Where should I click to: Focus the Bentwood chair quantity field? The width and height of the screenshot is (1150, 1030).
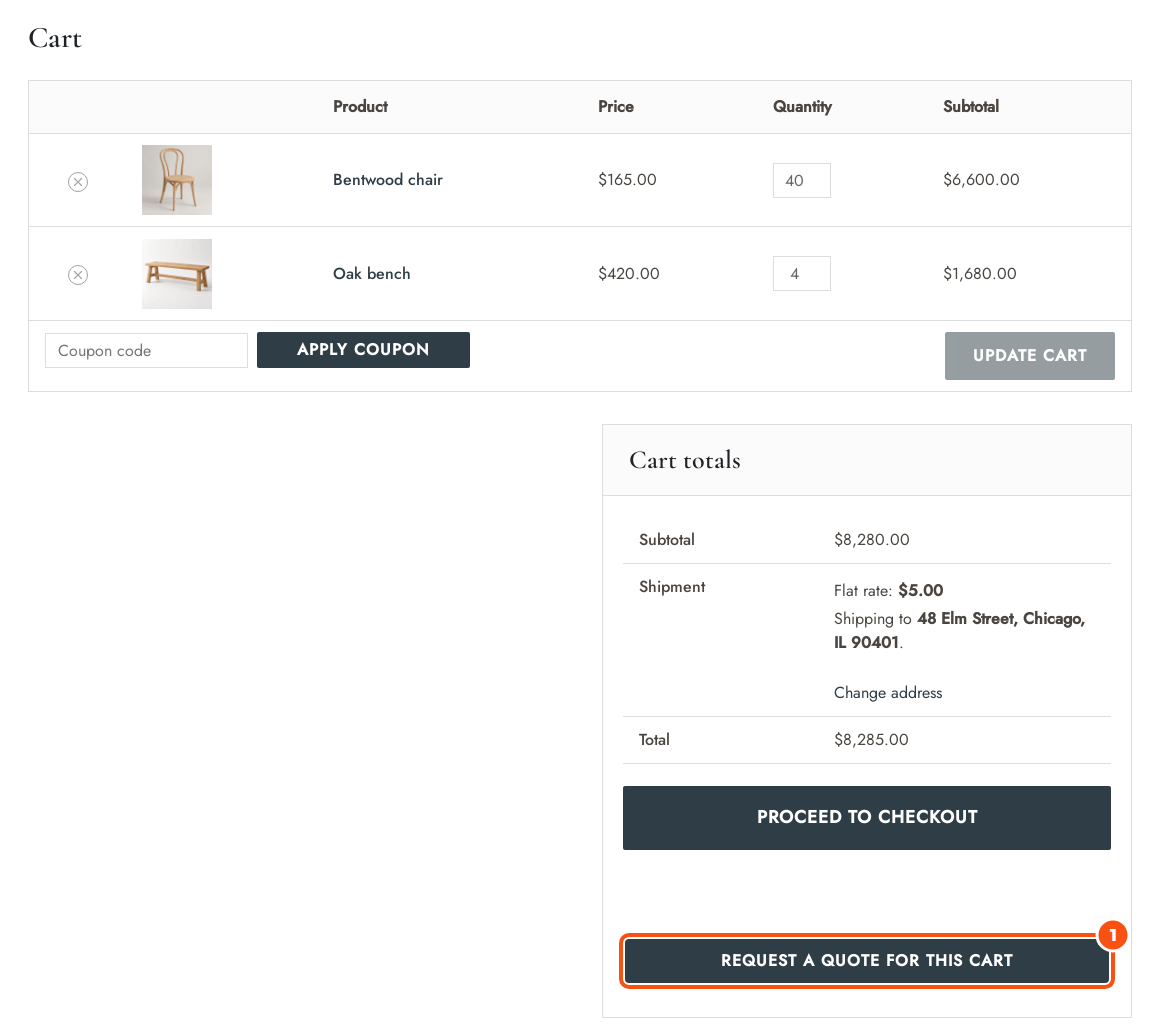802,180
